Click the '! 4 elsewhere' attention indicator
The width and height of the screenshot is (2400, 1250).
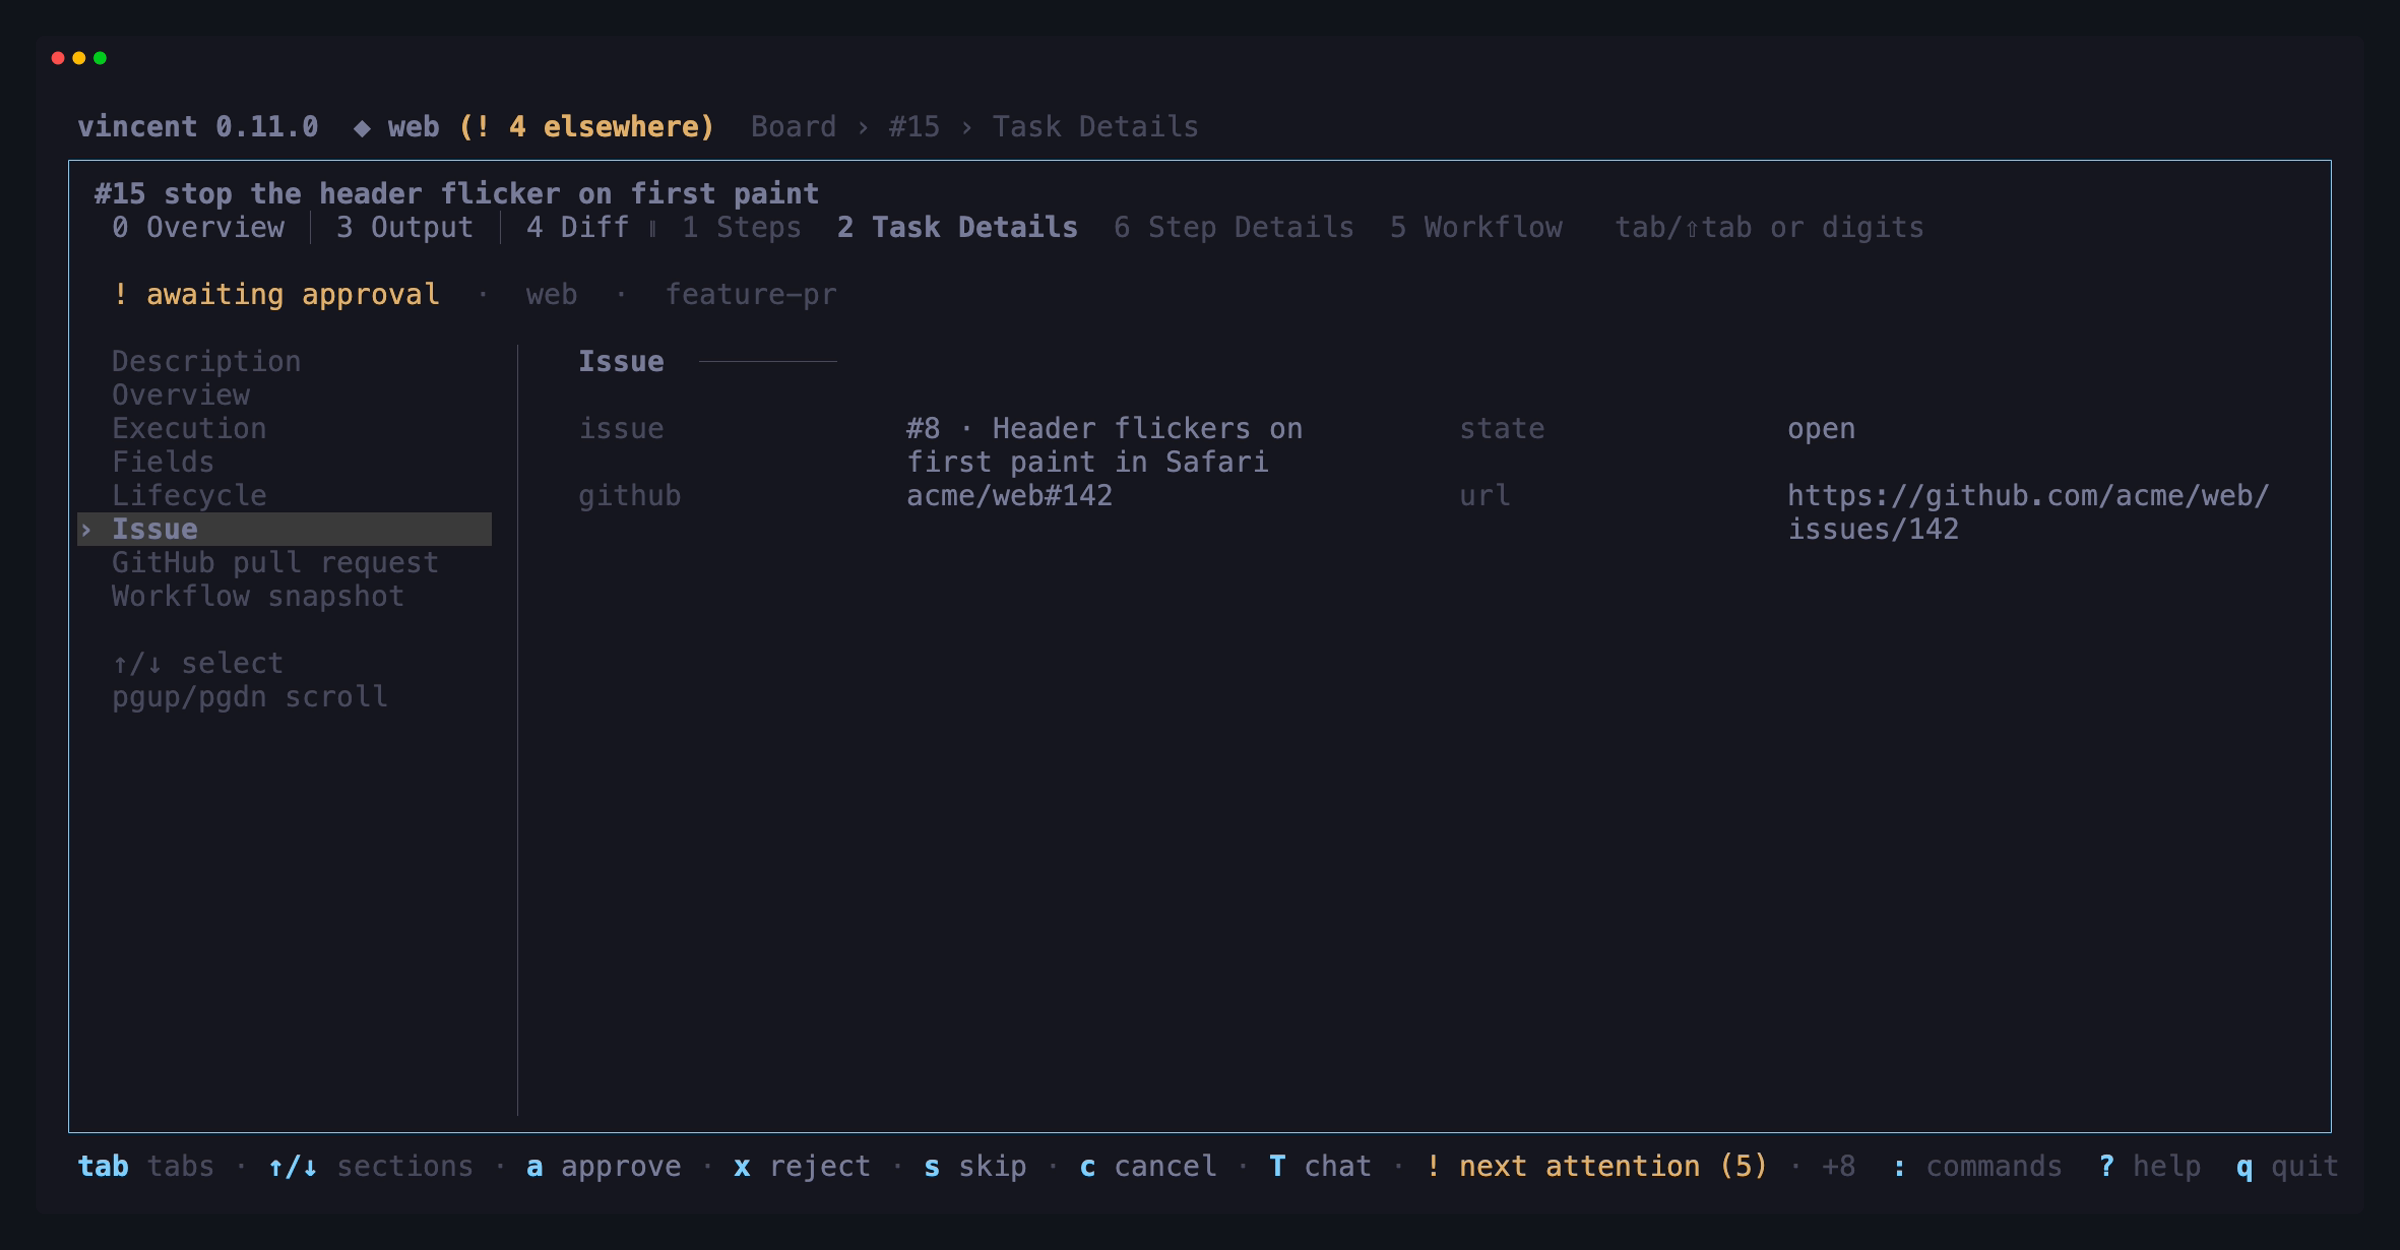click(x=586, y=127)
